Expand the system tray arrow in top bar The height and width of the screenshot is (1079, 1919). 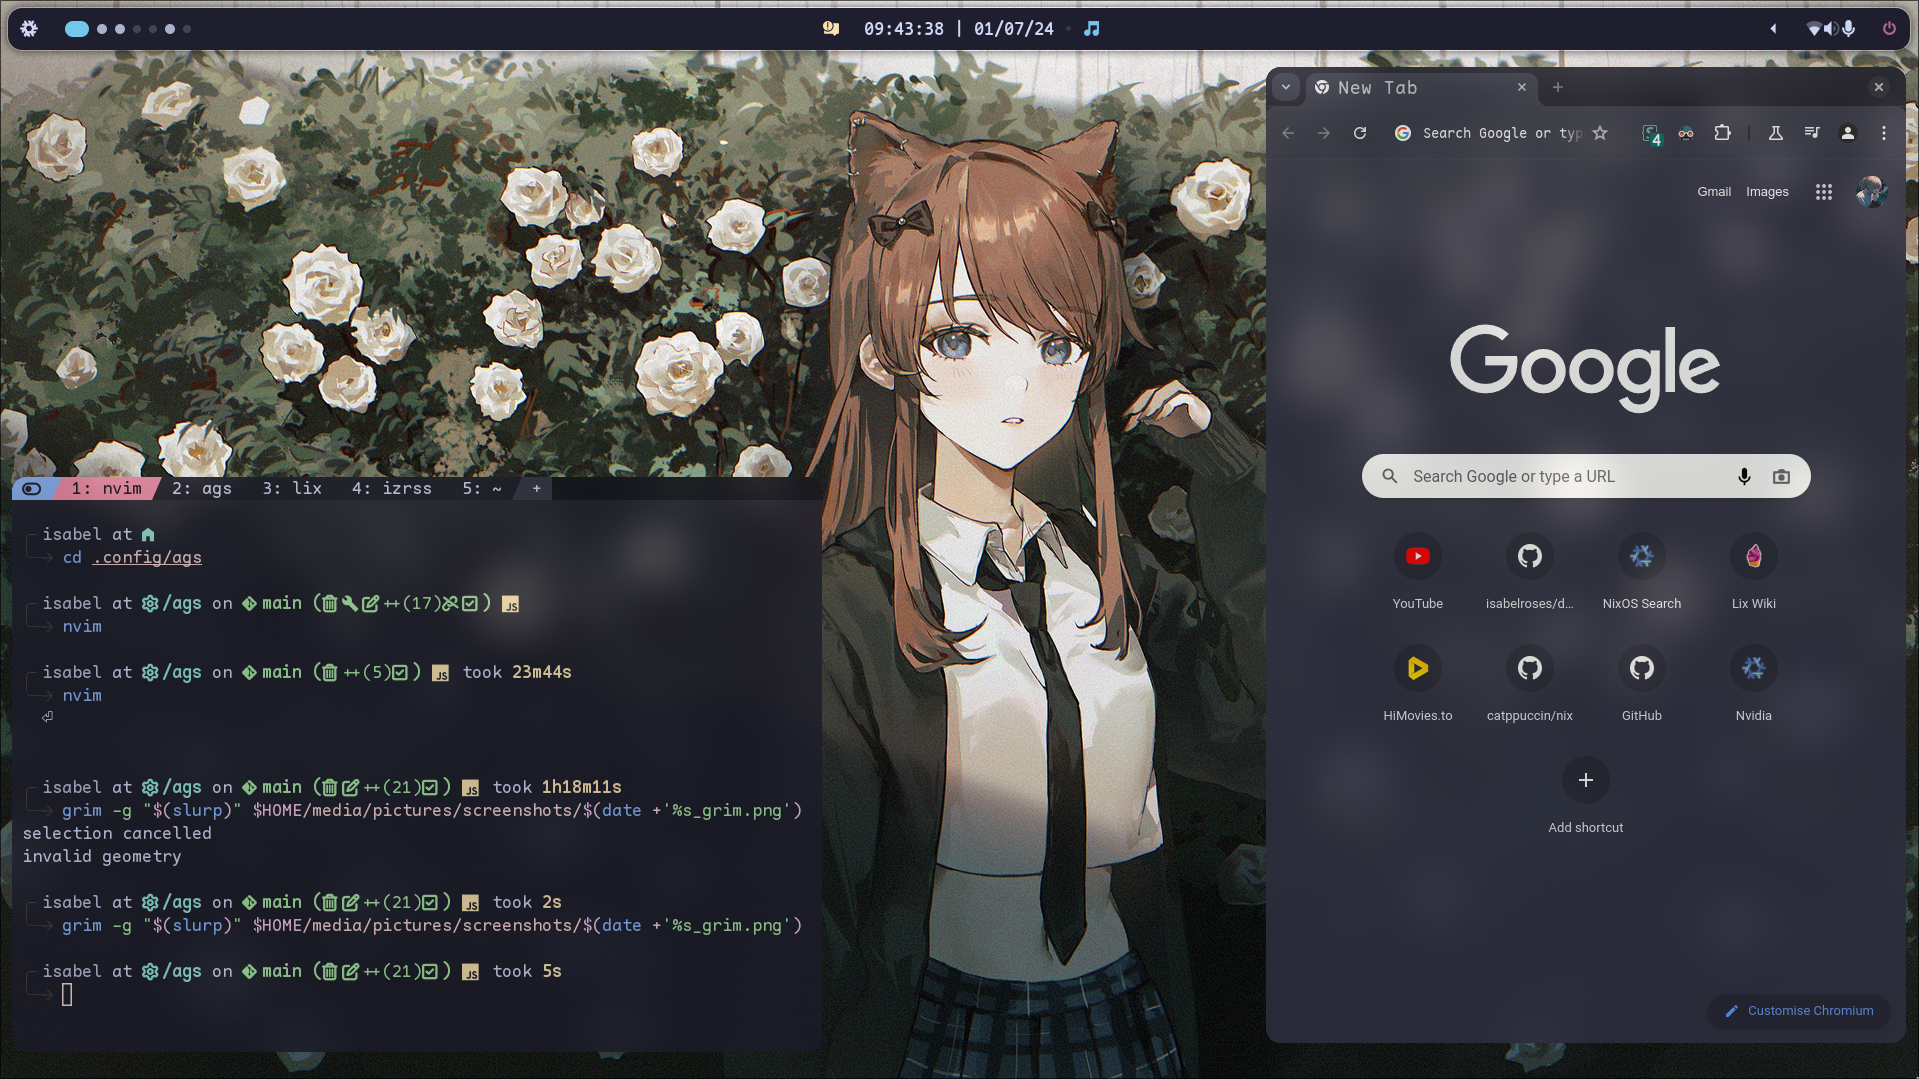click(x=1773, y=29)
